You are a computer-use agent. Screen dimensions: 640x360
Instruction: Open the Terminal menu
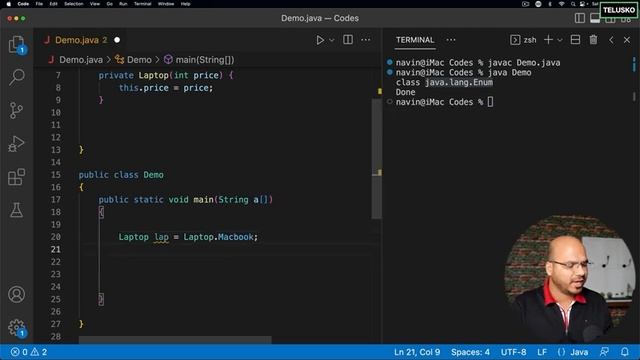pos(142,4)
